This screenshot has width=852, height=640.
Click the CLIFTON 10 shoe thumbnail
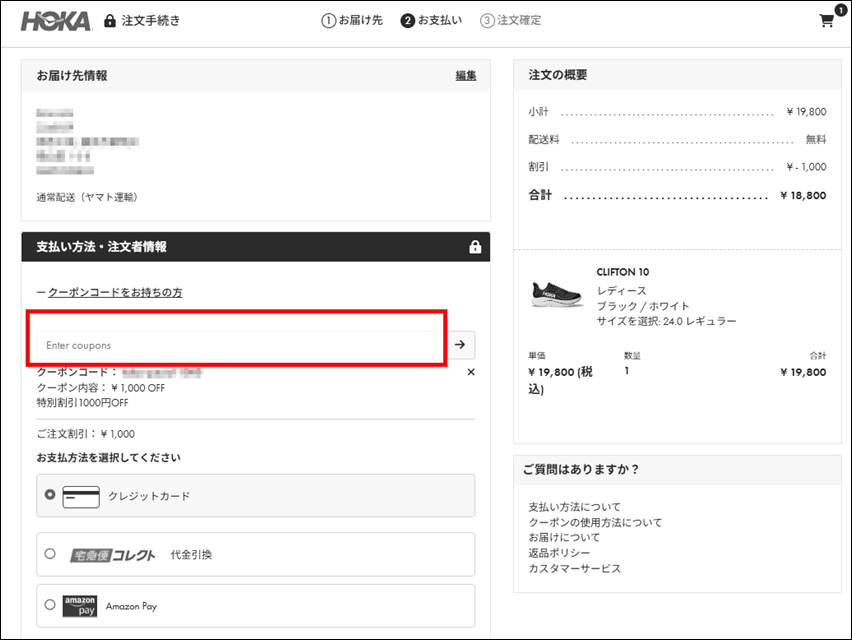[556, 294]
